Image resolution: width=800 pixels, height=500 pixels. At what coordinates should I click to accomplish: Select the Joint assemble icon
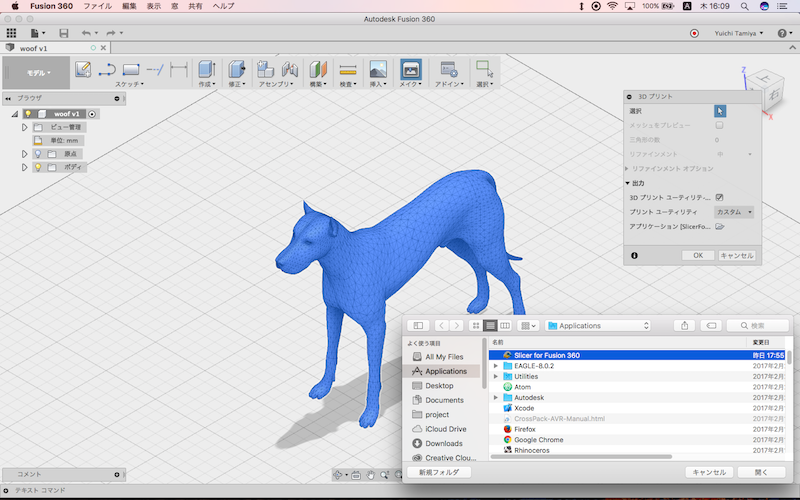click(290, 69)
